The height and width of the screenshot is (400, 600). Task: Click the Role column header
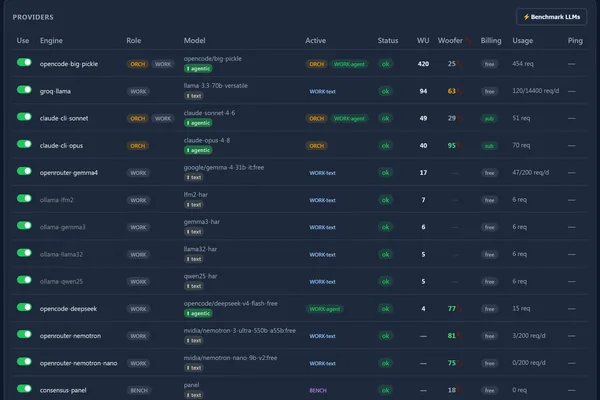click(x=134, y=41)
